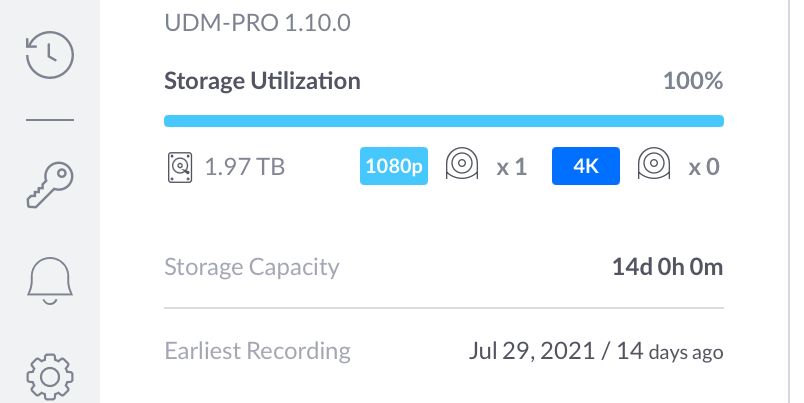Click the Storage Utilization heading
Image resolution: width=804 pixels, height=403 pixels.
tap(262, 81)
